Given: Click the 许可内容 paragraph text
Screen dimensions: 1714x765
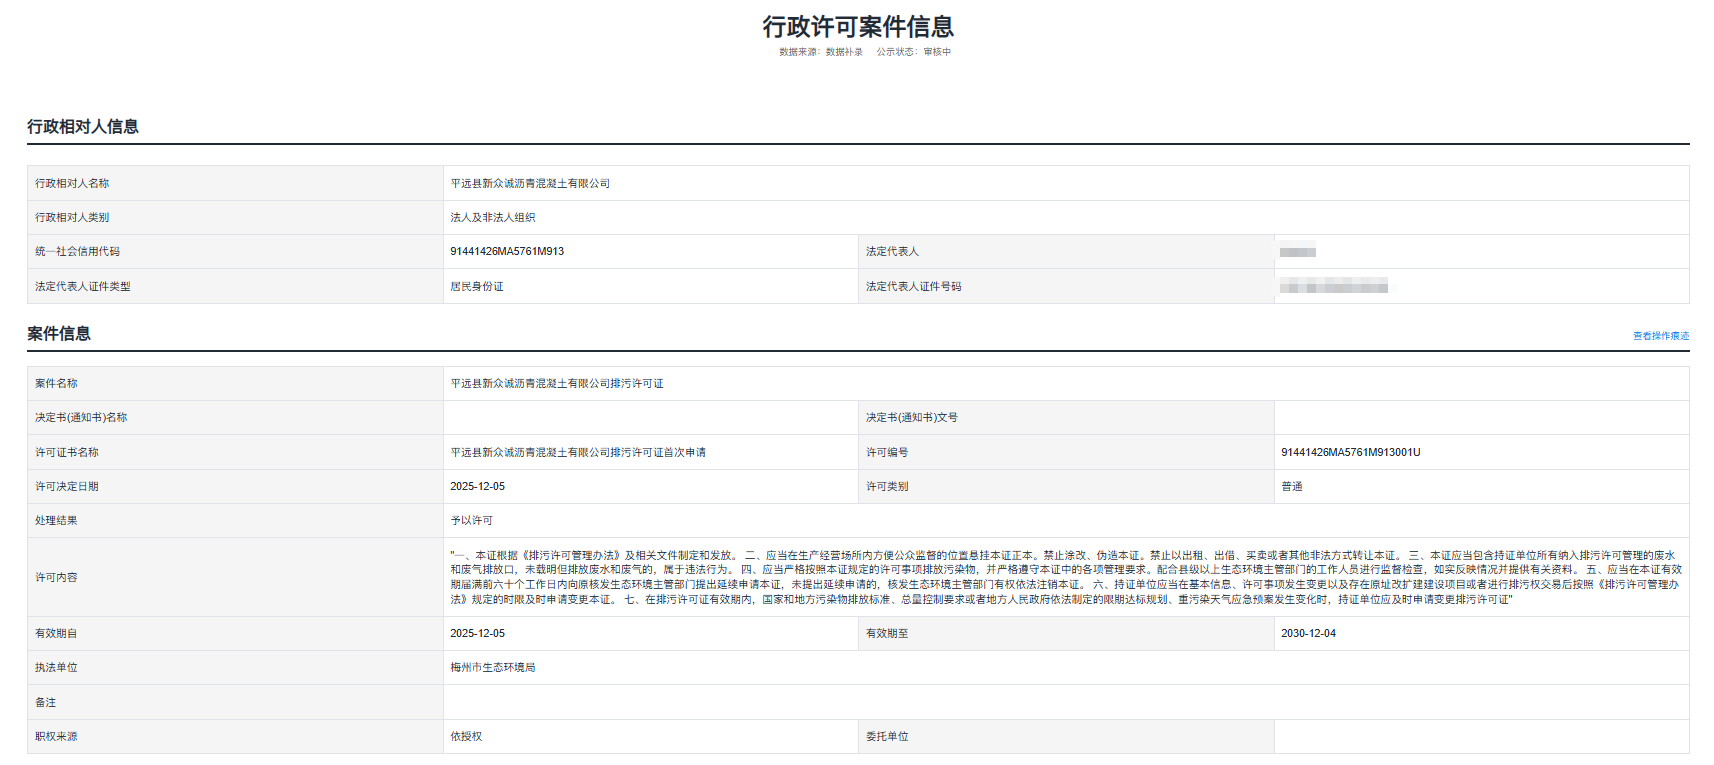Looking at the screenshot, I should point(1065,577).
